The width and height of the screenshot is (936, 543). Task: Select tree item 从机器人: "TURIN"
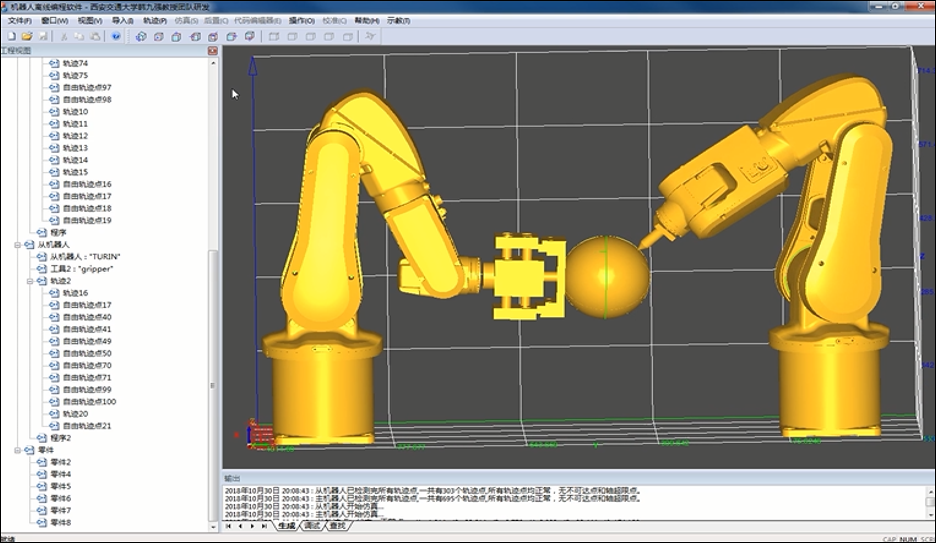(x=84, y=257)
